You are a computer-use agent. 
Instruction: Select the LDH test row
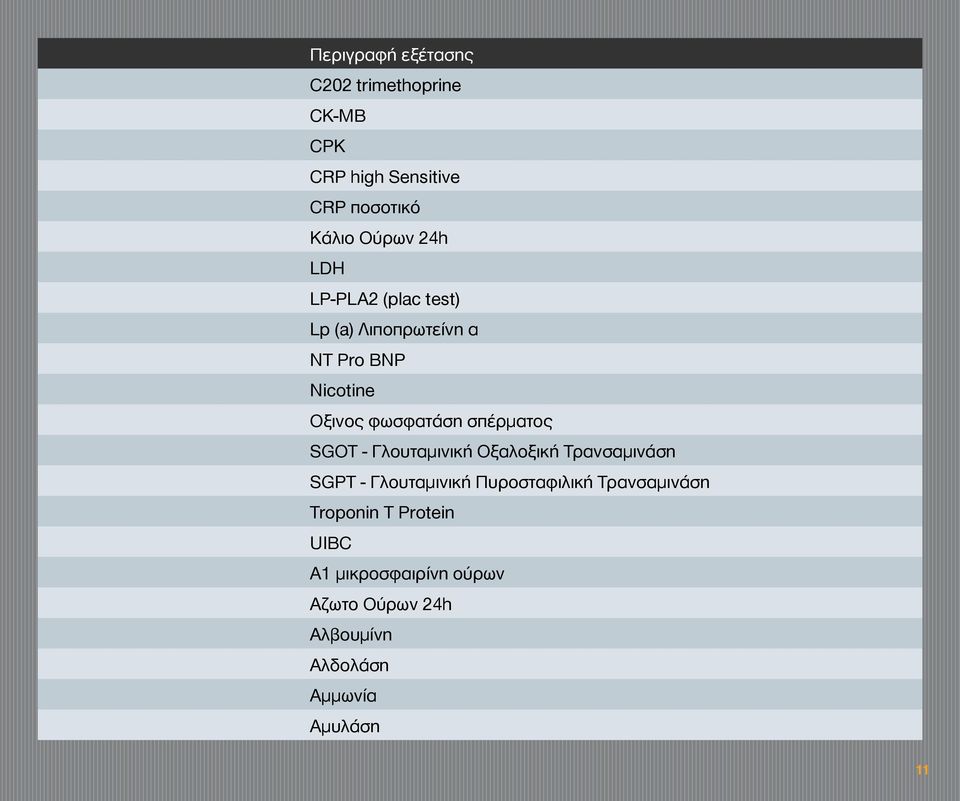click(x=480, y=267)
